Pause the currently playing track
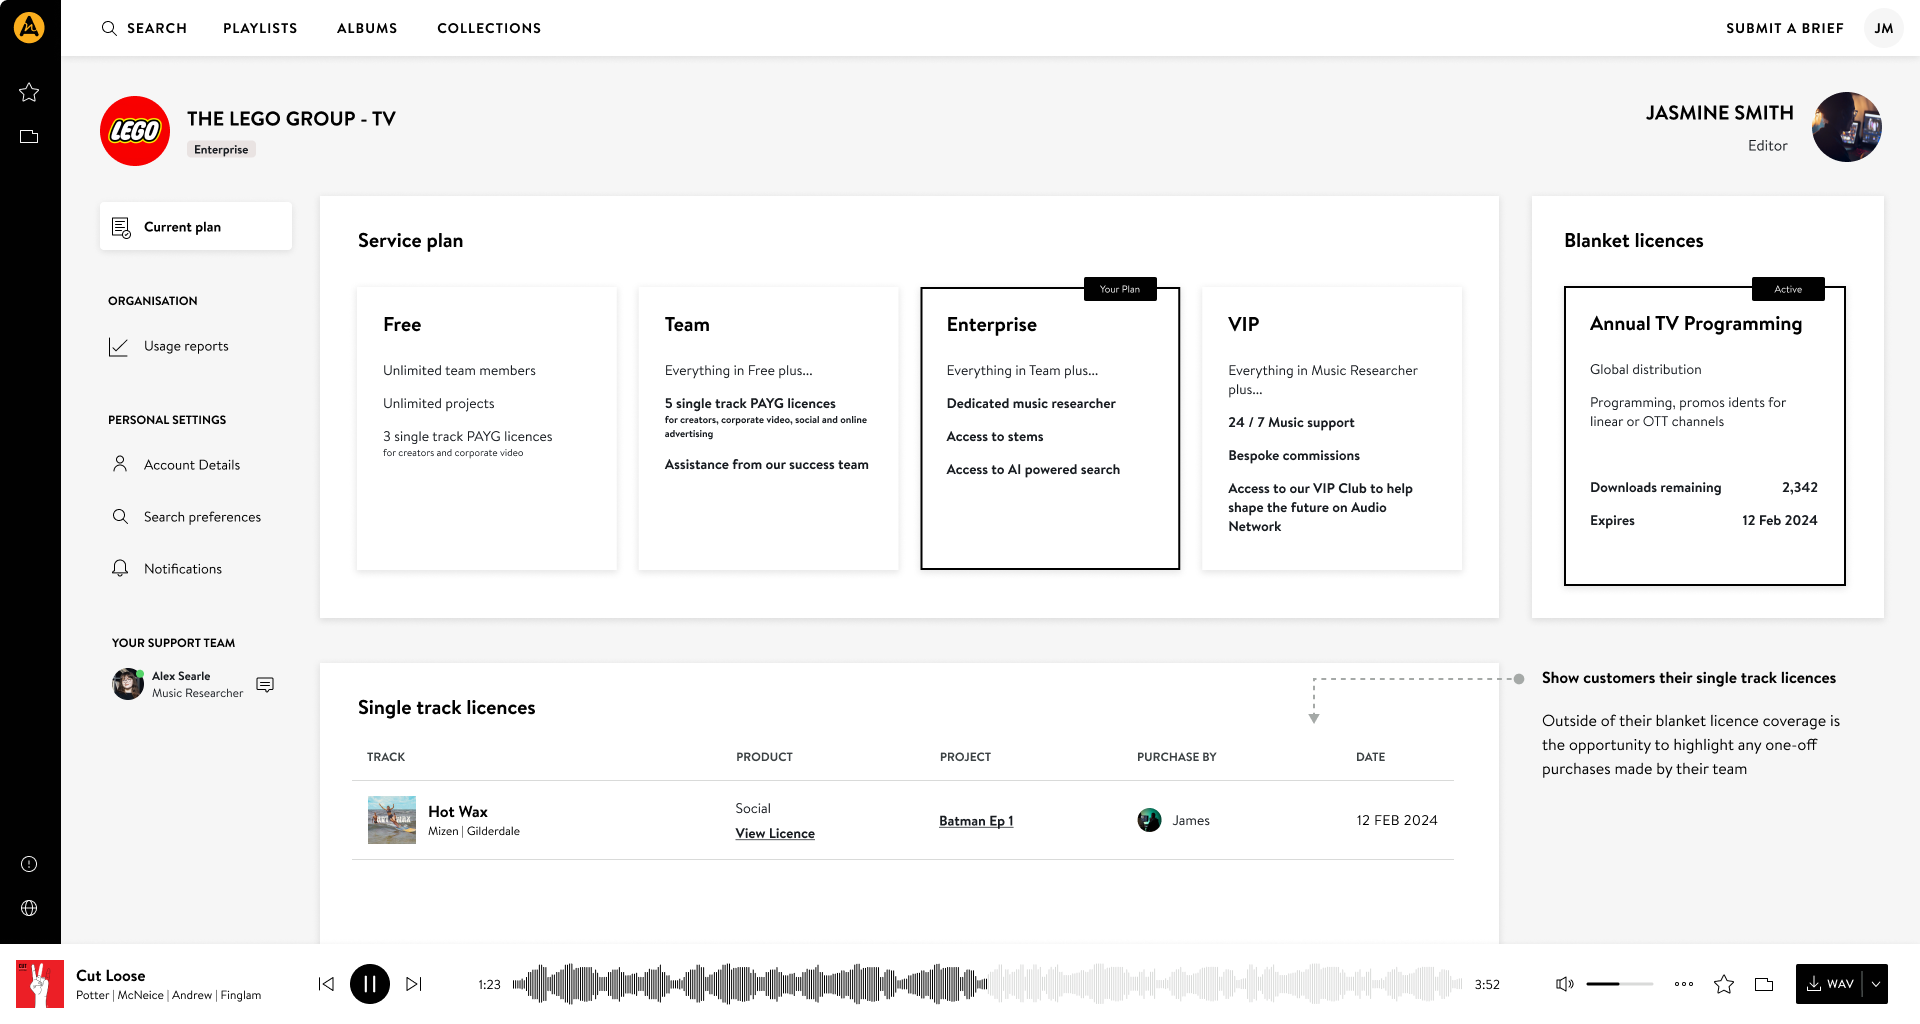The width and height of the screenshot is (1920, 1024). coord(370,984)
